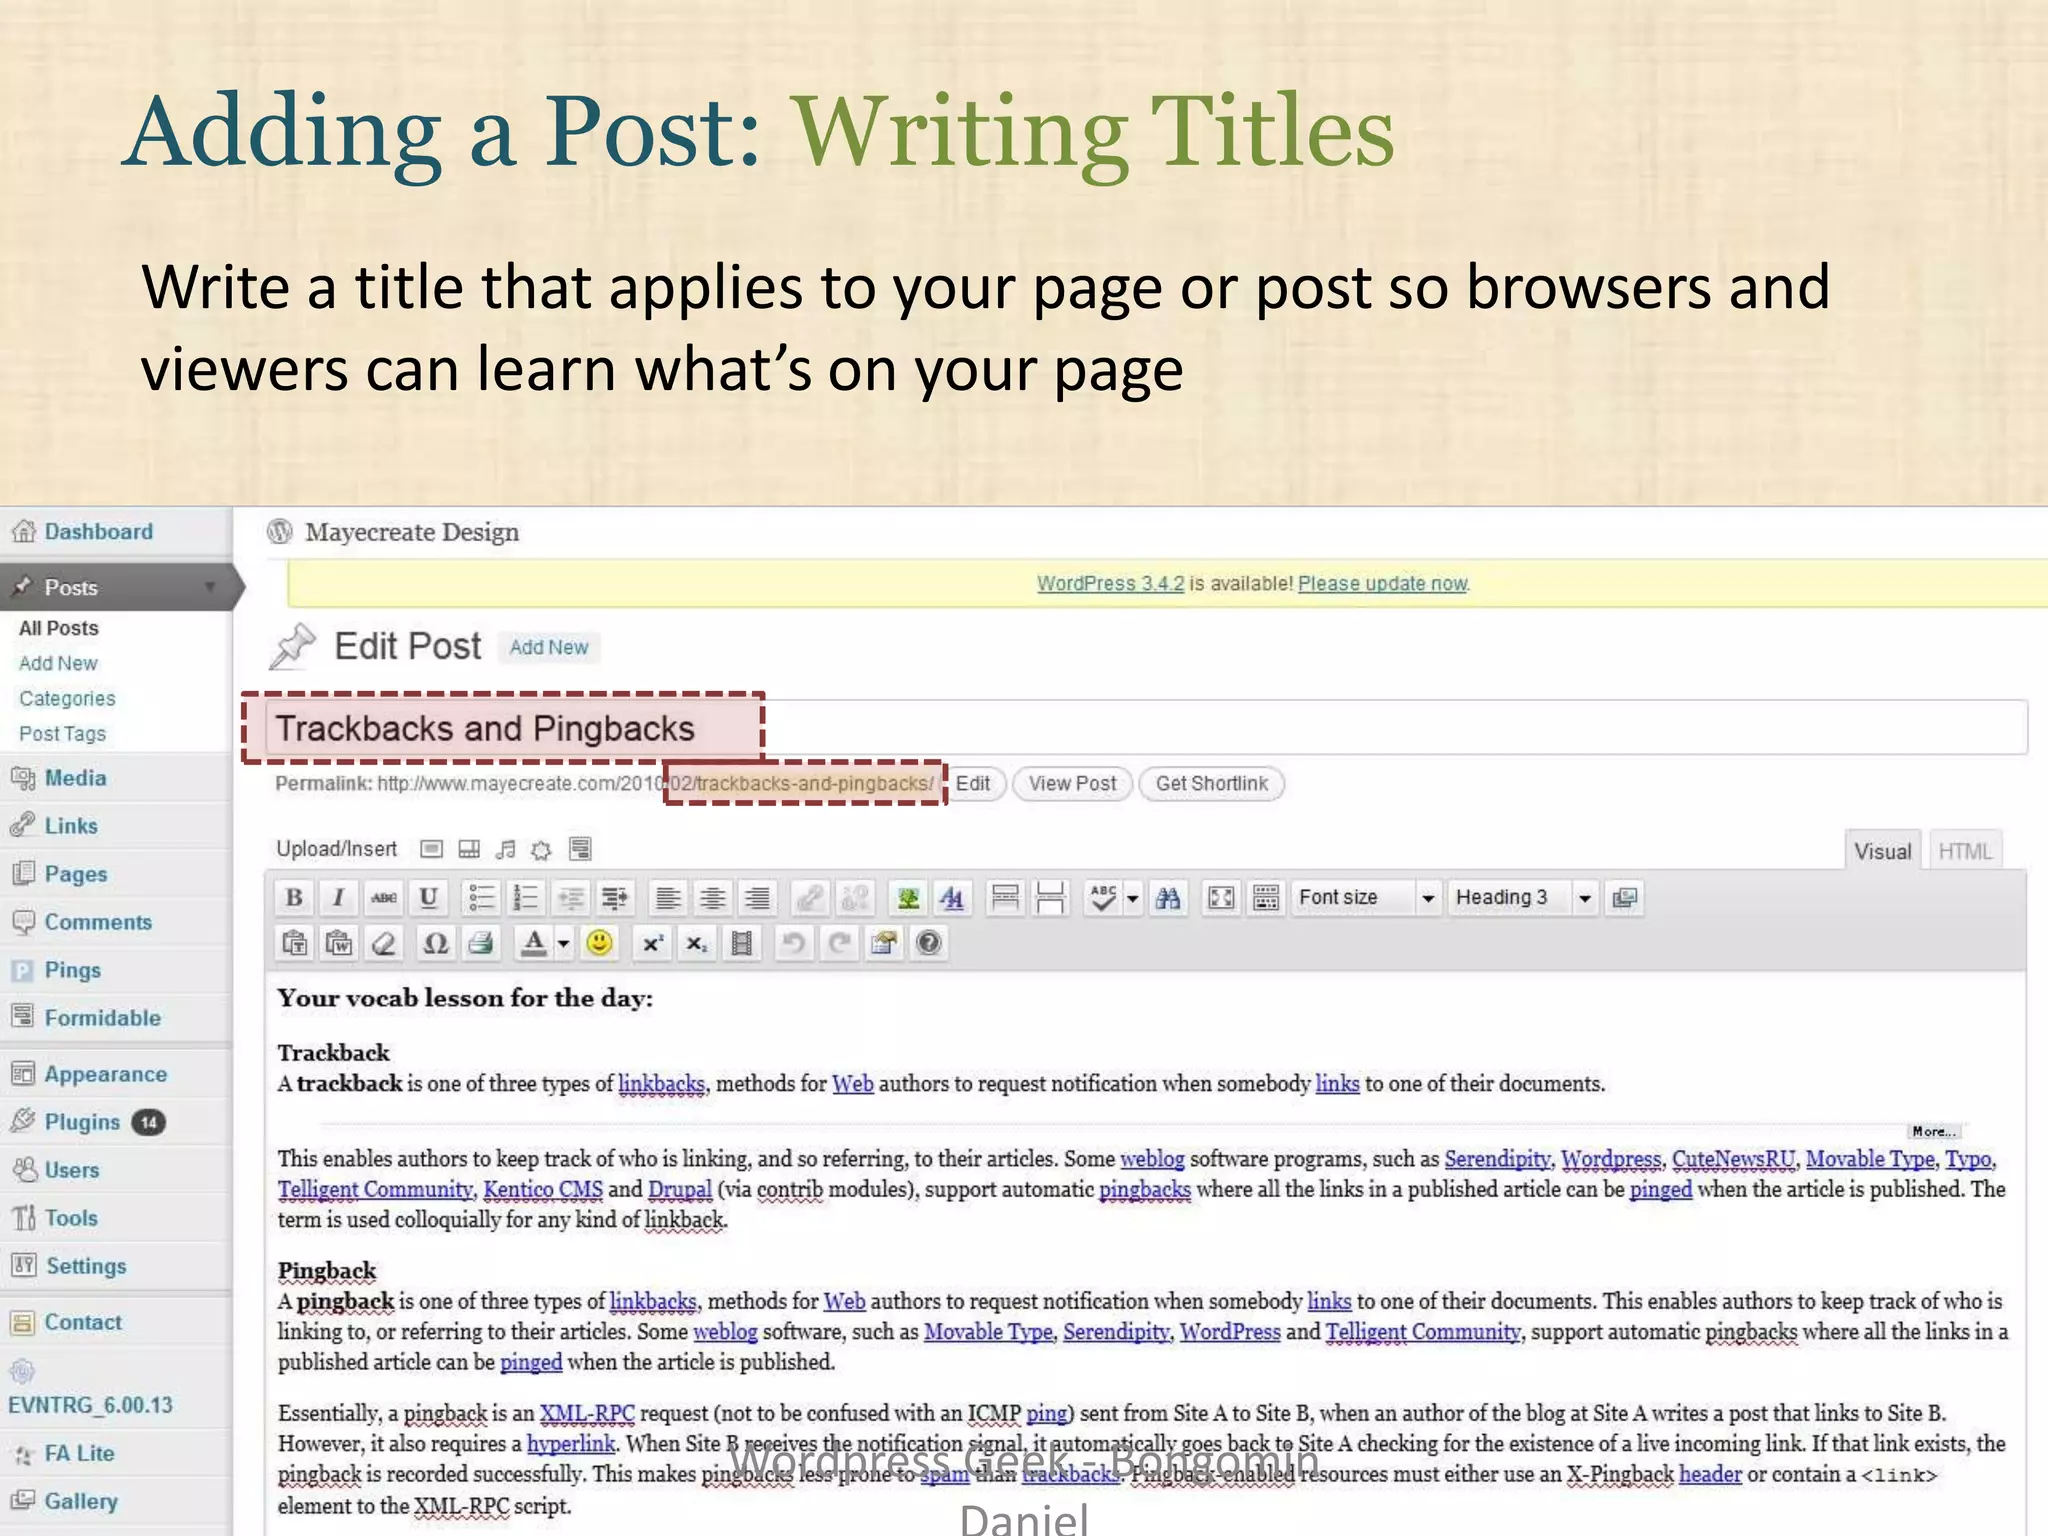Open Post Tags under Posts
Viewport: 2048px width, 1536px height.
pos(62,733)
